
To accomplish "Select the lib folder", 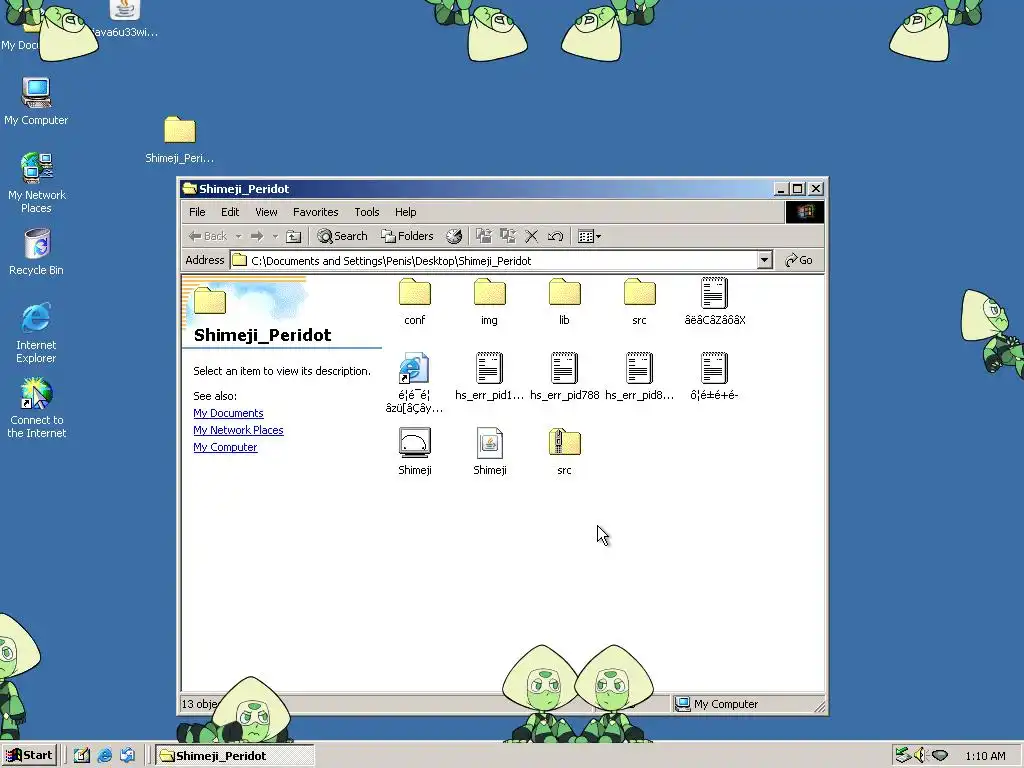I will click(x=564, y=302).
